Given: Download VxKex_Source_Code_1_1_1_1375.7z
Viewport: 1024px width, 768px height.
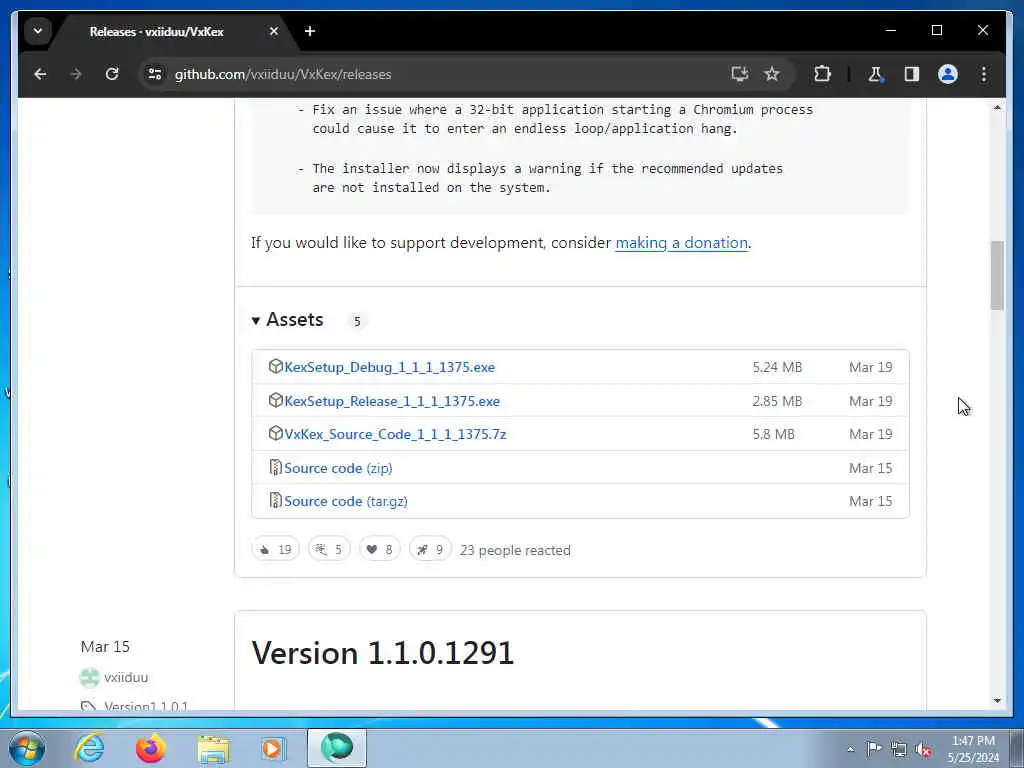Looking at the screenshot, I should (395, 434).
